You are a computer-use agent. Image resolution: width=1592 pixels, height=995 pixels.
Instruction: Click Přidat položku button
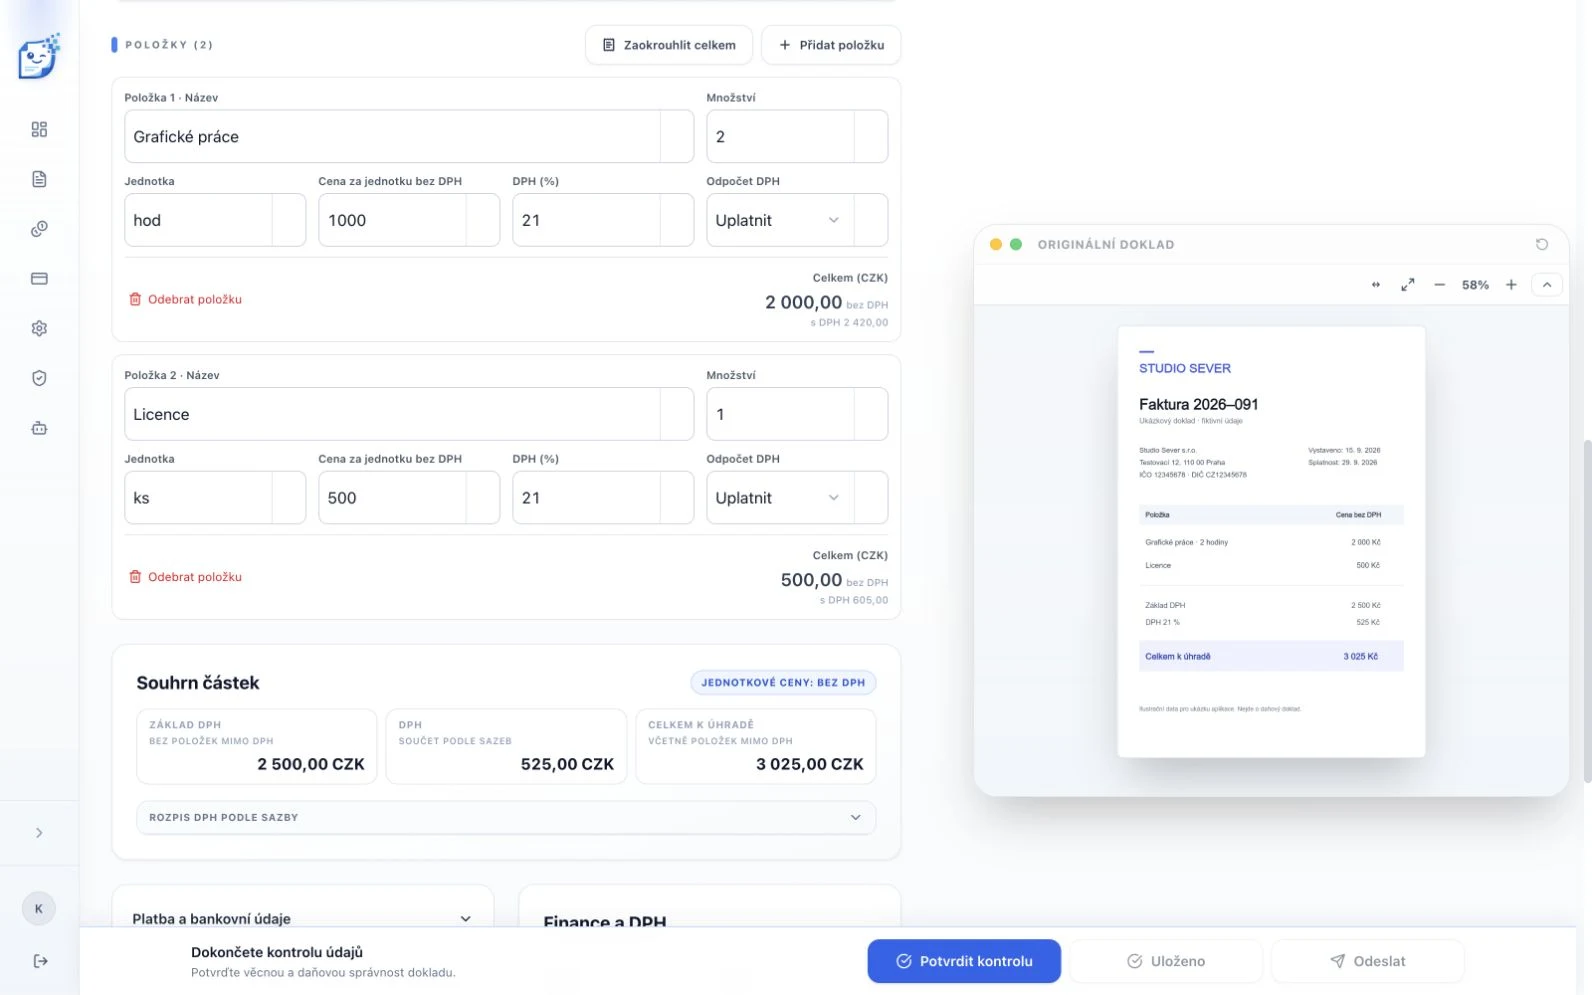(831, 45)
